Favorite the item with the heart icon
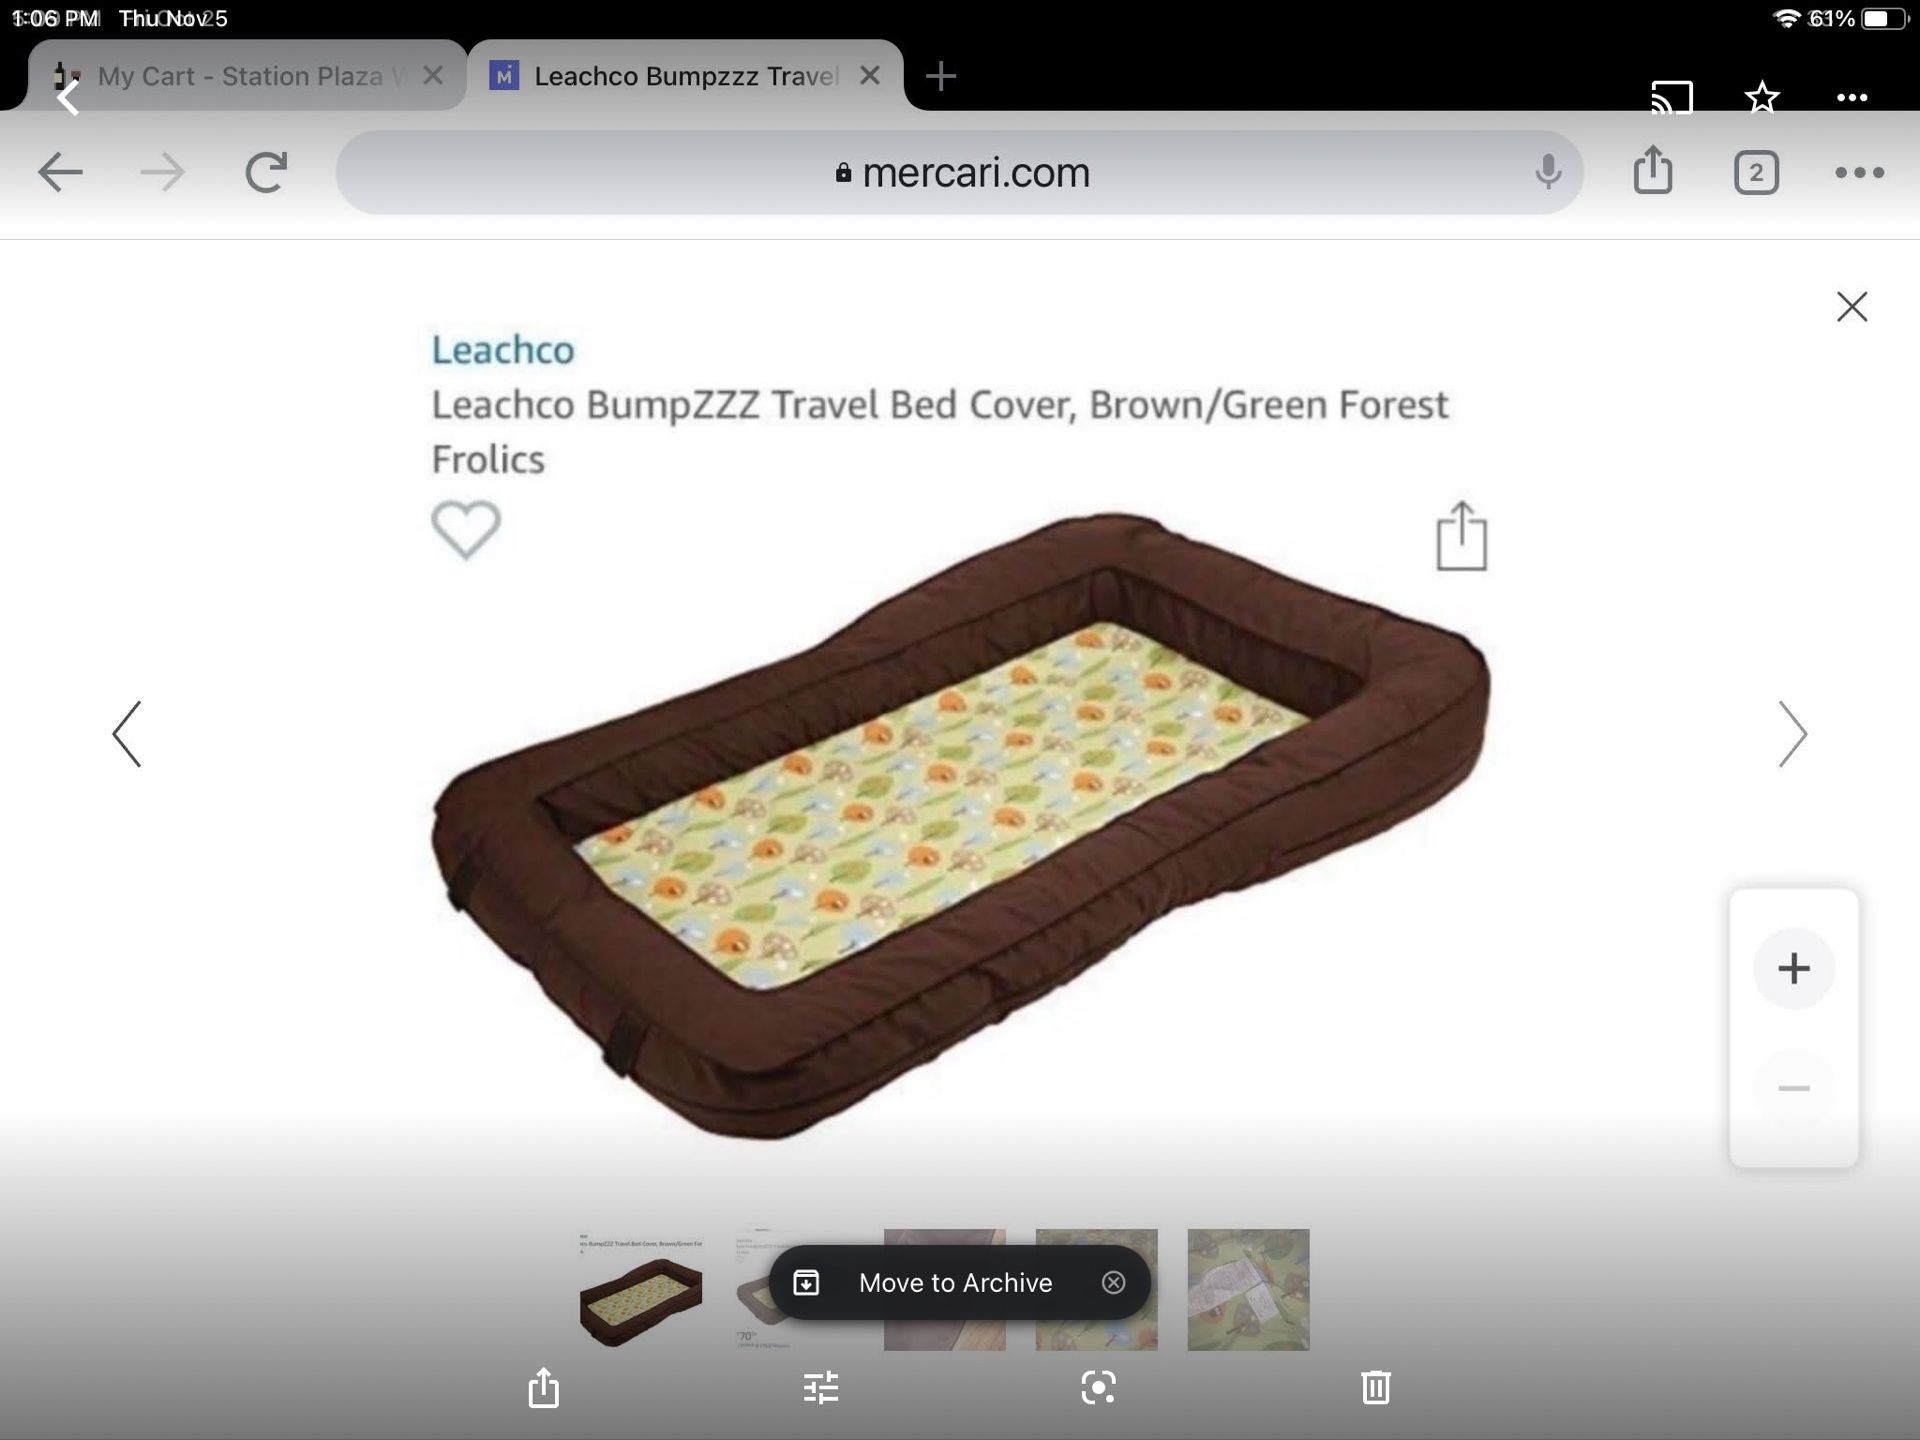Screen dimensions: 1920x1440 pos(466,529)
